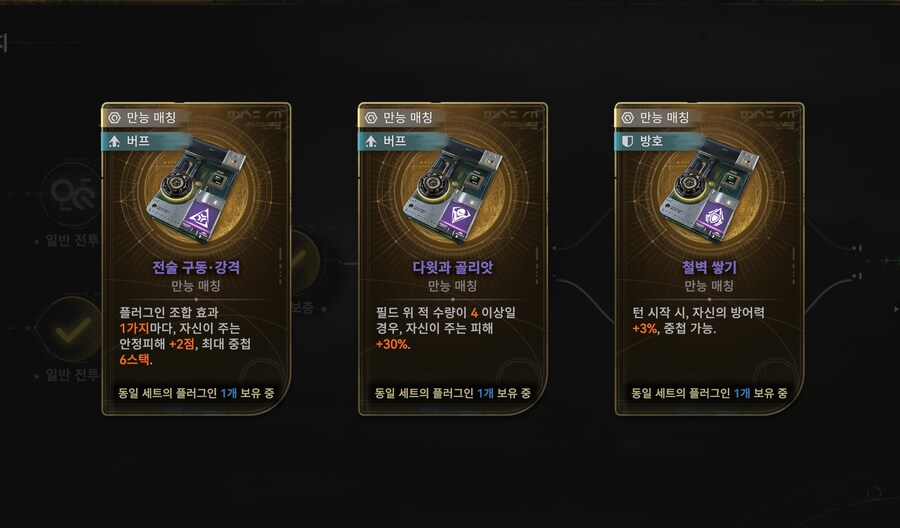Screen dimensions: 900x528
Task: Click the dimmed 일반 전투 battle node icon
Action: pyautogui.click(x=72, y=194)
